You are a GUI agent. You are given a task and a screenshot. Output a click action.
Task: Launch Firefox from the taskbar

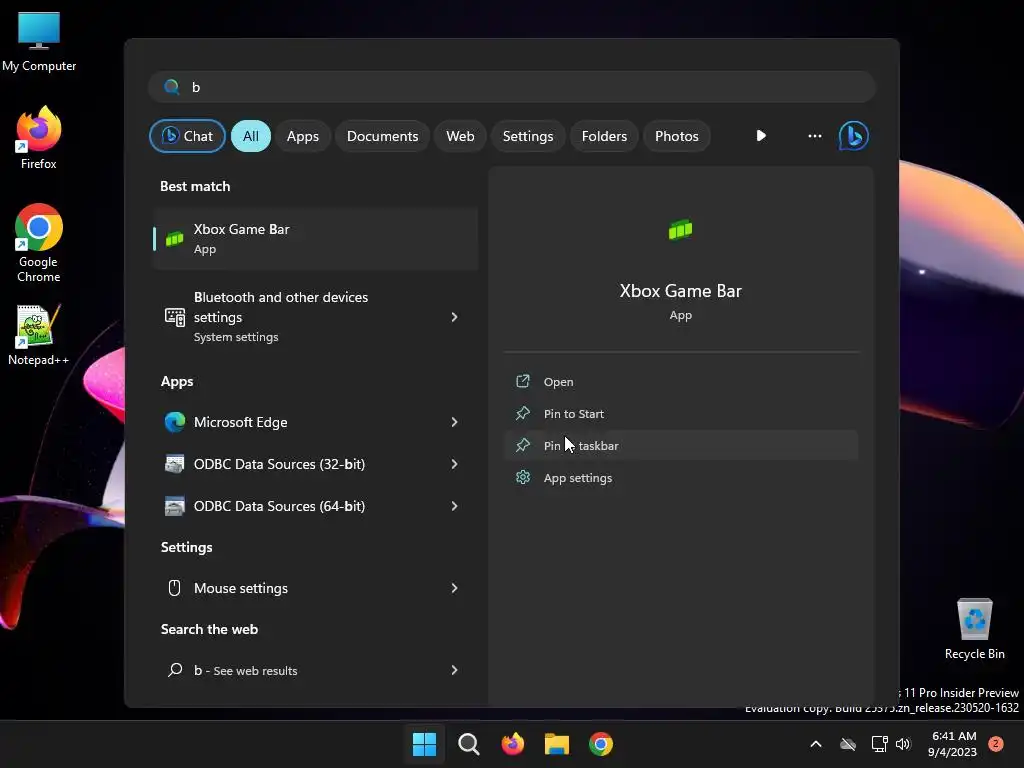click(513, 744)
